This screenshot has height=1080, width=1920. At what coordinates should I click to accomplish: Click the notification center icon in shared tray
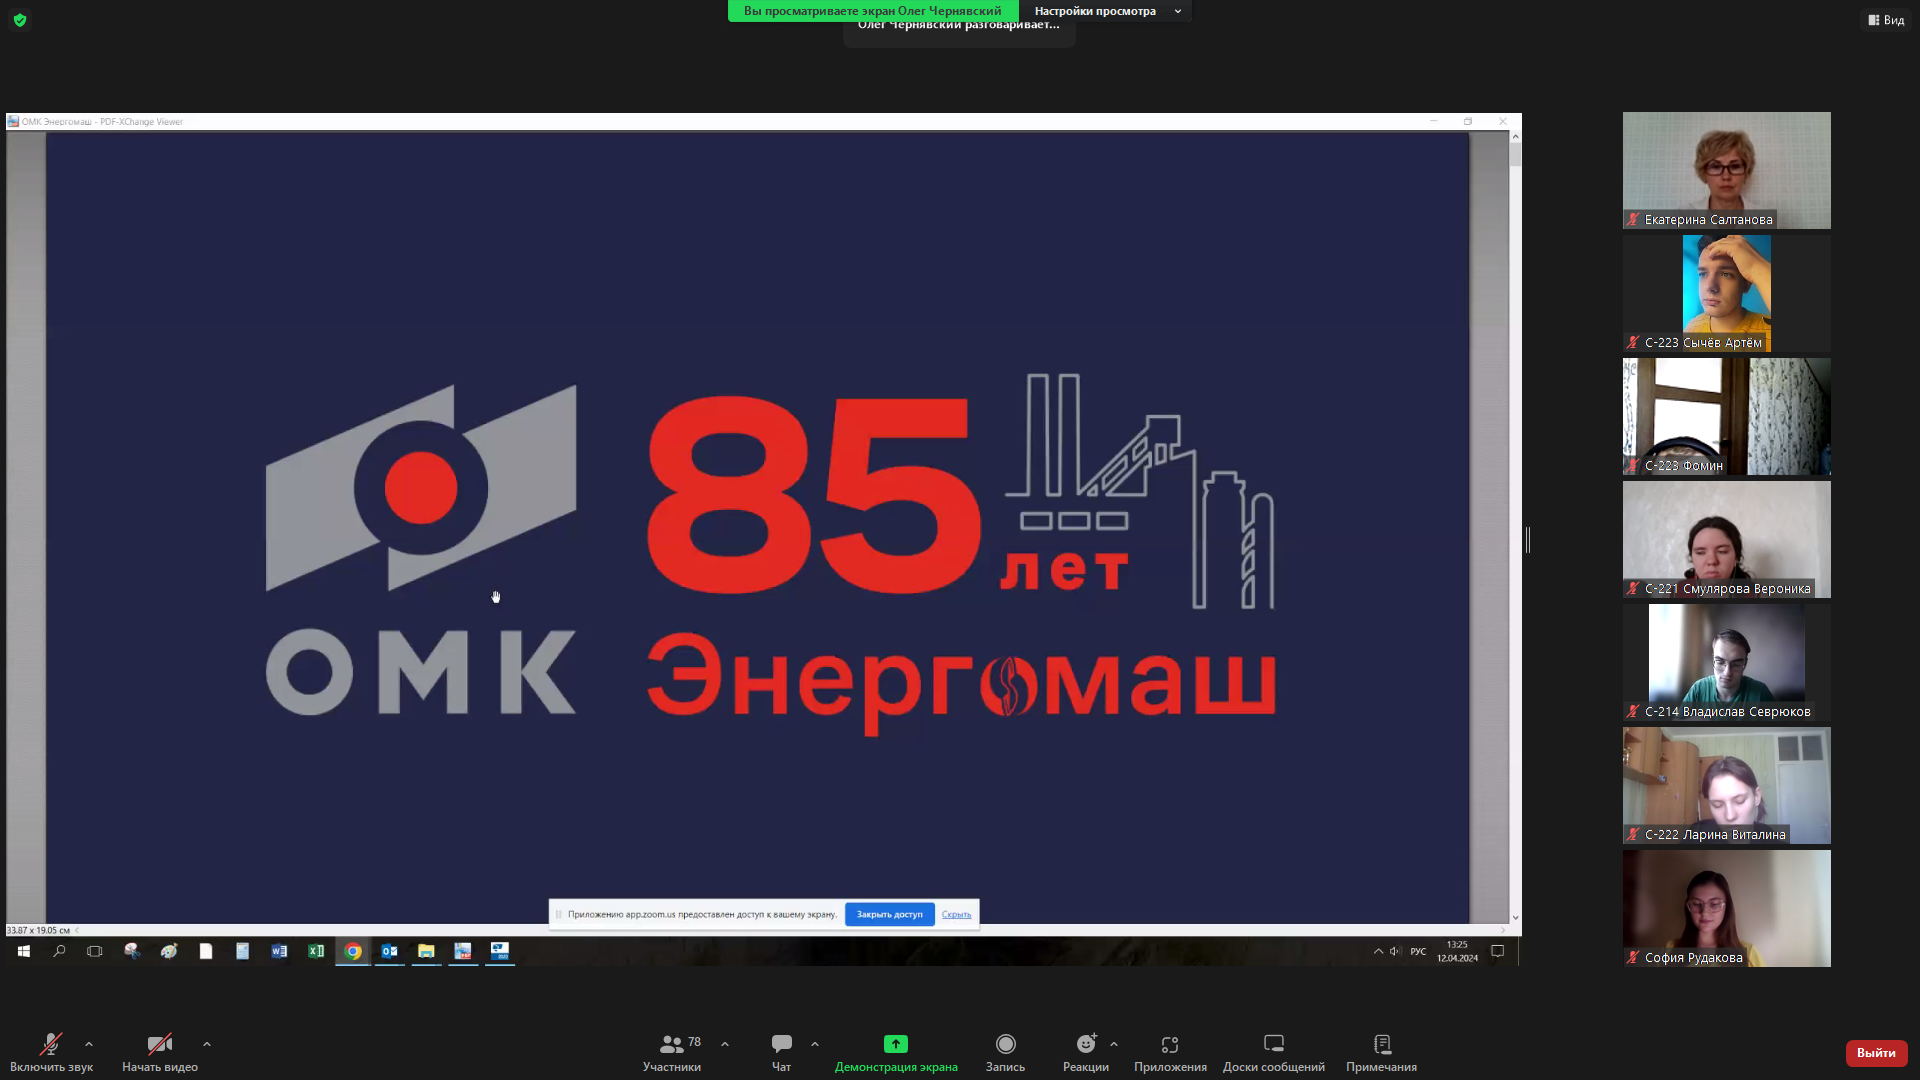[x=1498, y=951]
